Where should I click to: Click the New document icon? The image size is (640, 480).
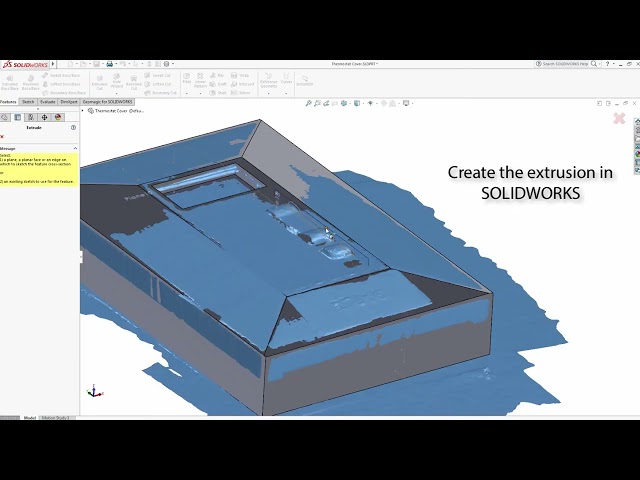pyautogui.click(x=70, y=64)
